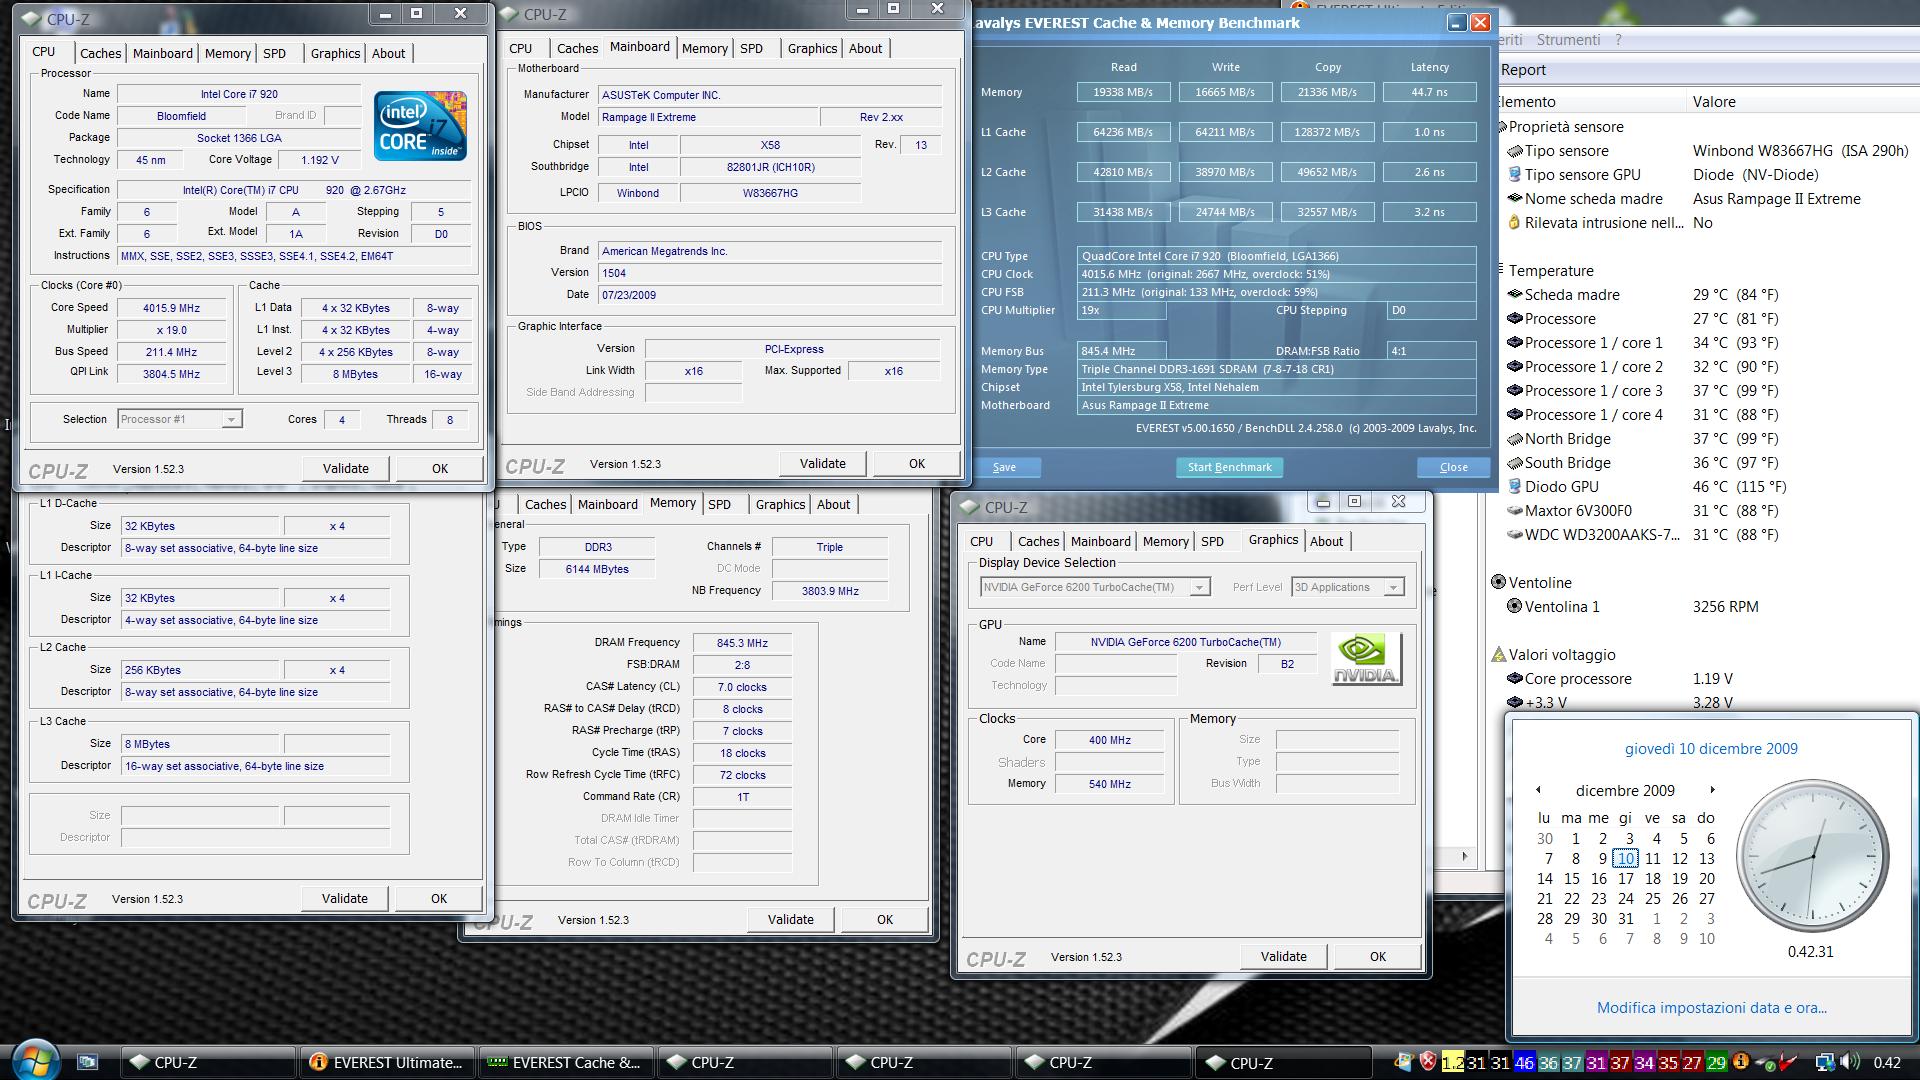The width and height of the screenshot is (1920, 1080).
Task: Click the Report header in EVEREST
Action: coord(1523,70)
